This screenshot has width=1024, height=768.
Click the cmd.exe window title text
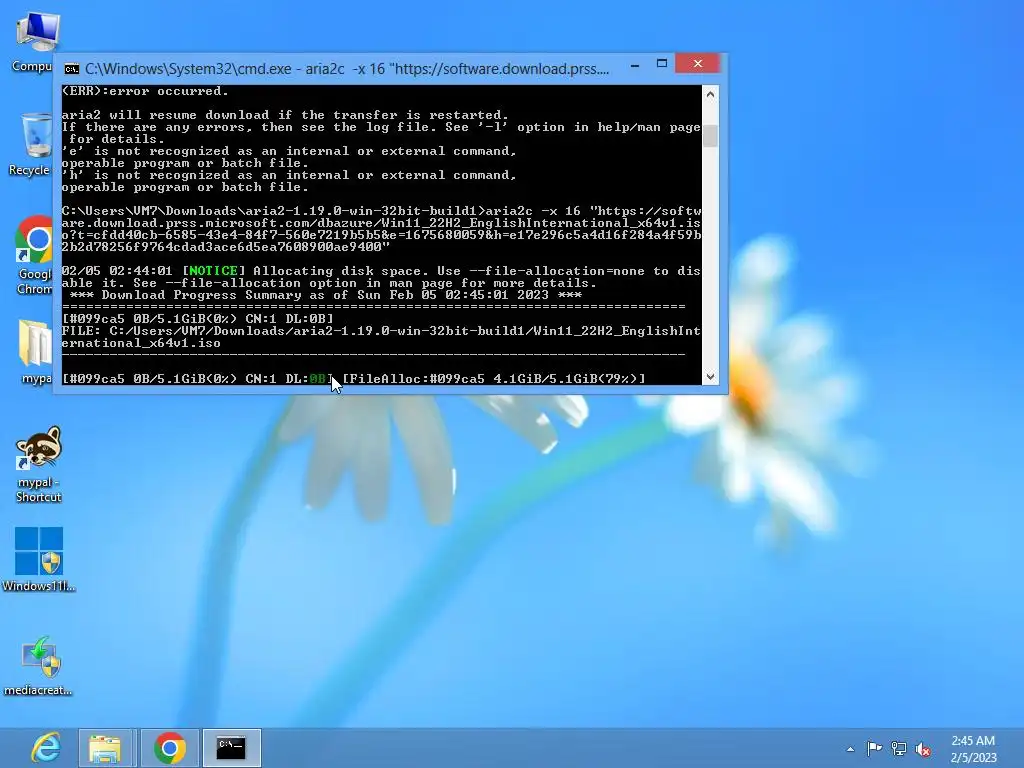pyautogui.click(x=347, y=69)
